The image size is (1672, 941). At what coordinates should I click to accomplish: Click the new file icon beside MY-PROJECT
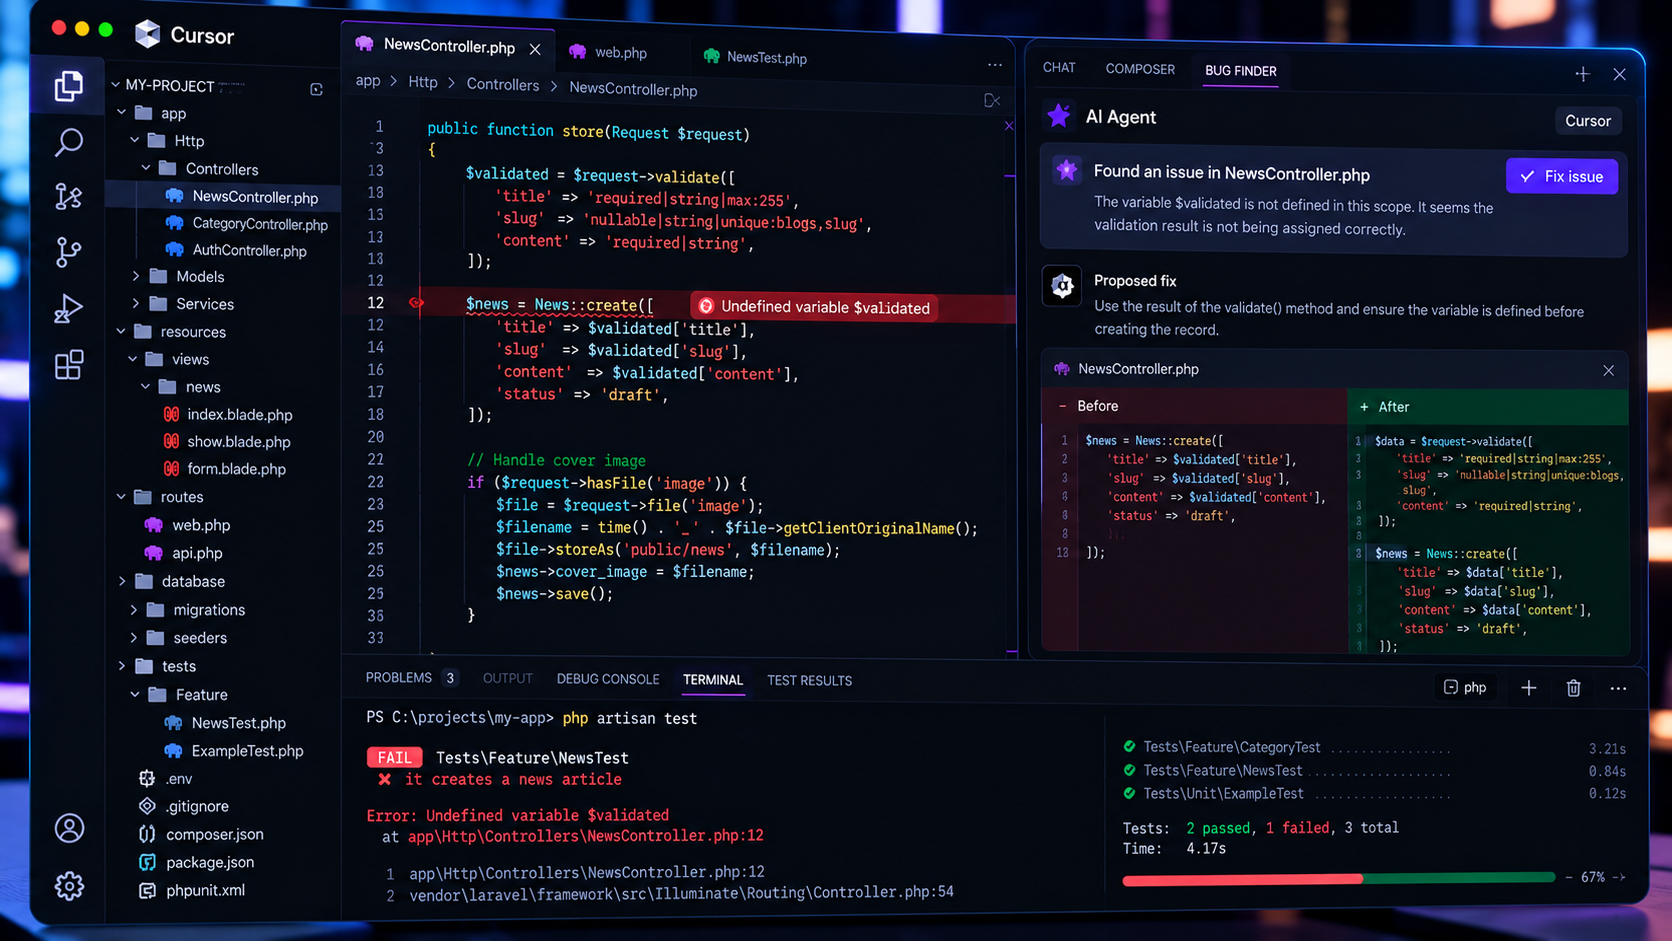point(316,89)
